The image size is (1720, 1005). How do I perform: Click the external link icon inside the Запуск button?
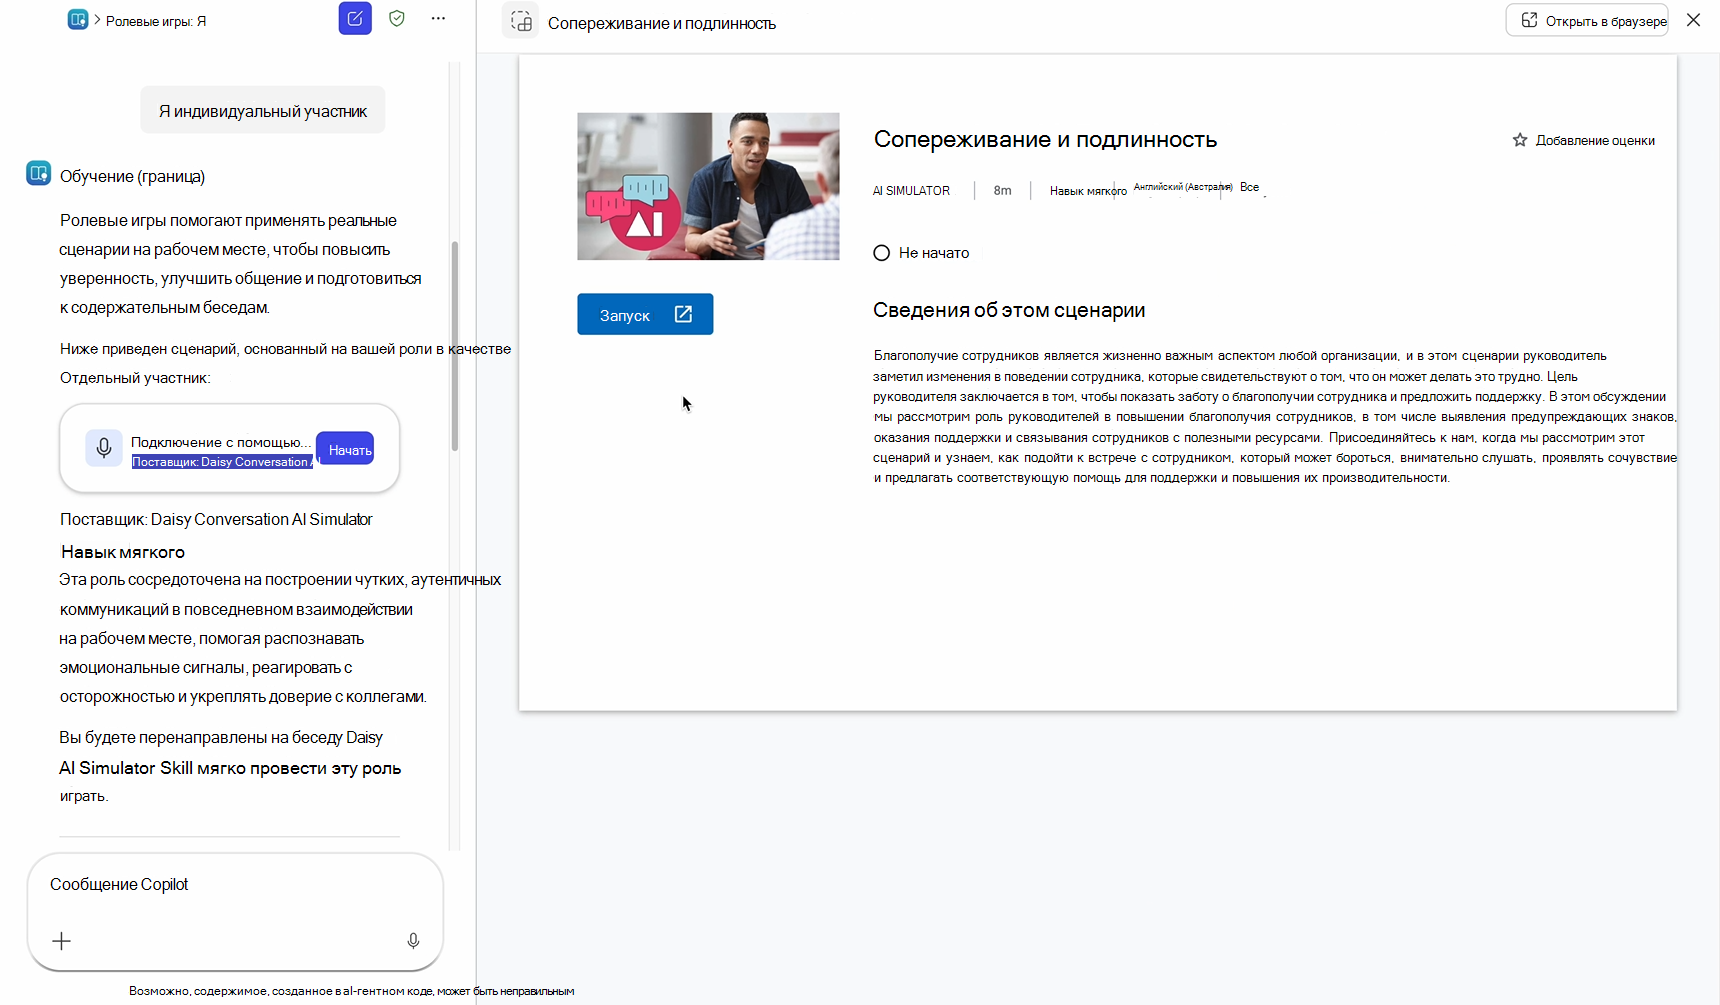[683, 314]
